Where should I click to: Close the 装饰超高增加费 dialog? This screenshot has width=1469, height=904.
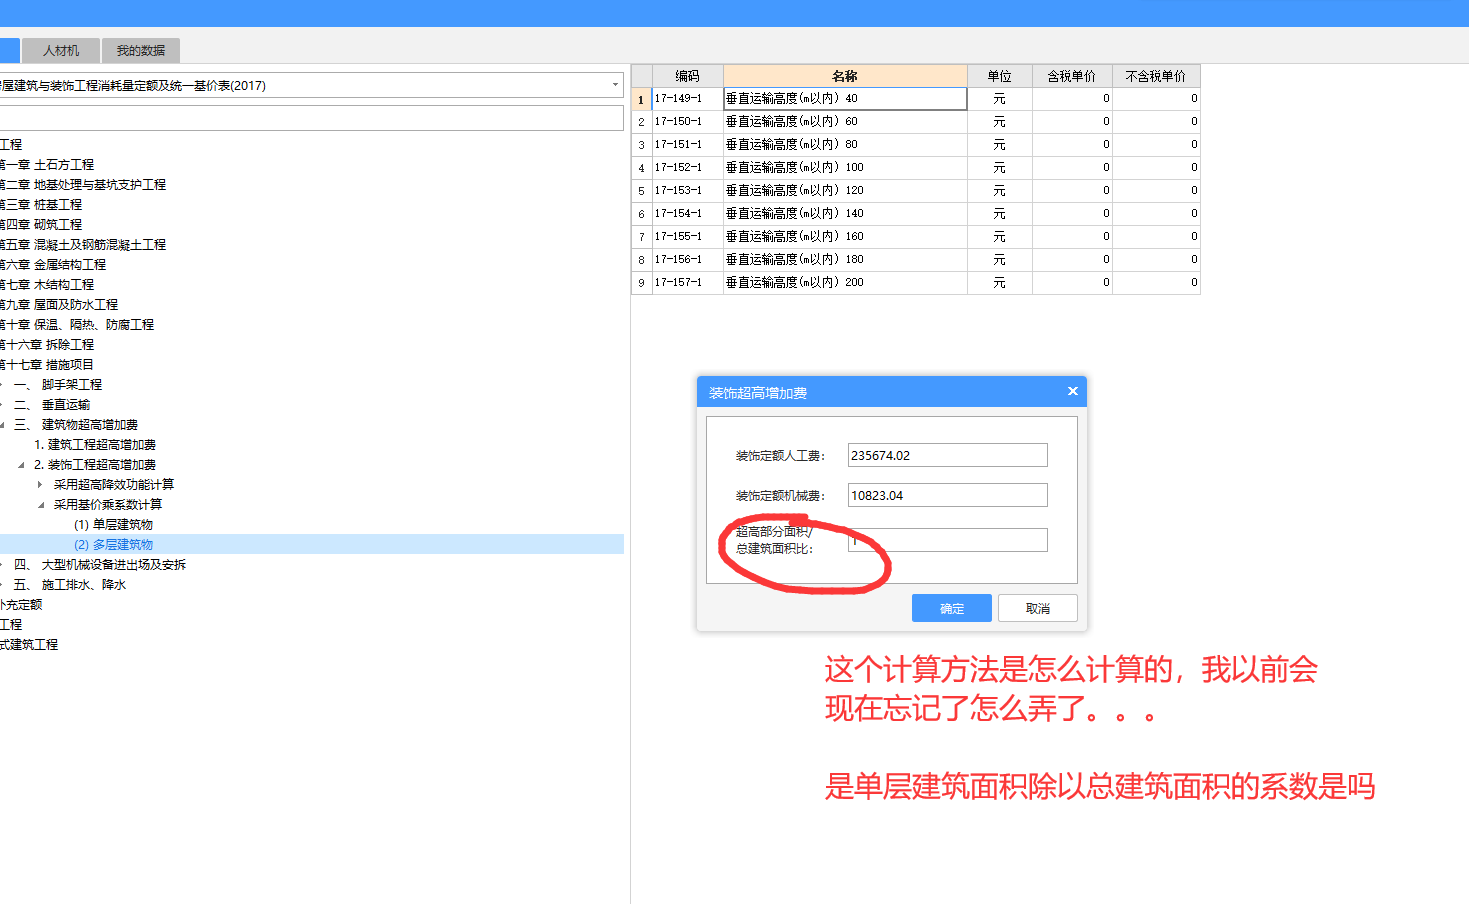coord(1072,391)
